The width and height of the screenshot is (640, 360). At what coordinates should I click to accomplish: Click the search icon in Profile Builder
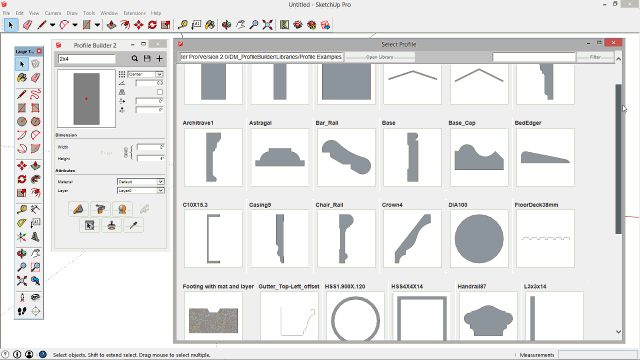pyautogui.click(x=135, y=59)
